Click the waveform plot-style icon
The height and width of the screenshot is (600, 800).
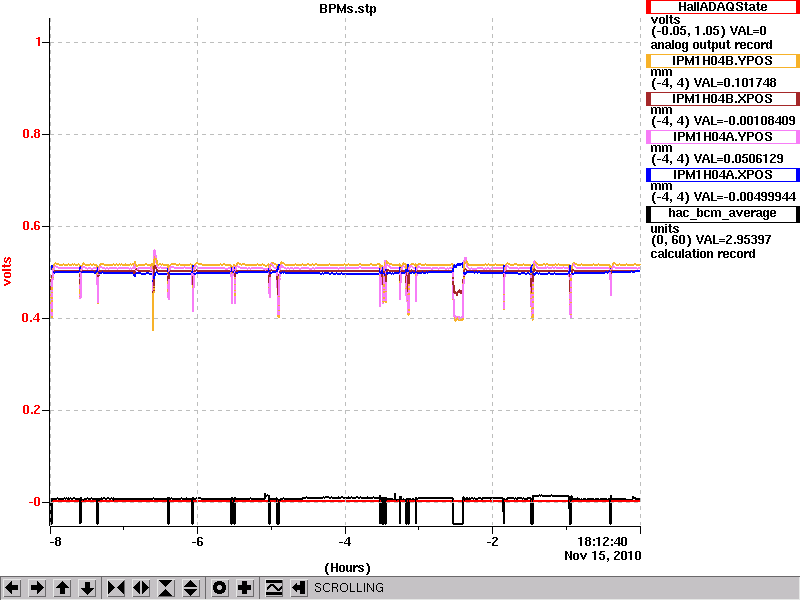pos(274,588)
